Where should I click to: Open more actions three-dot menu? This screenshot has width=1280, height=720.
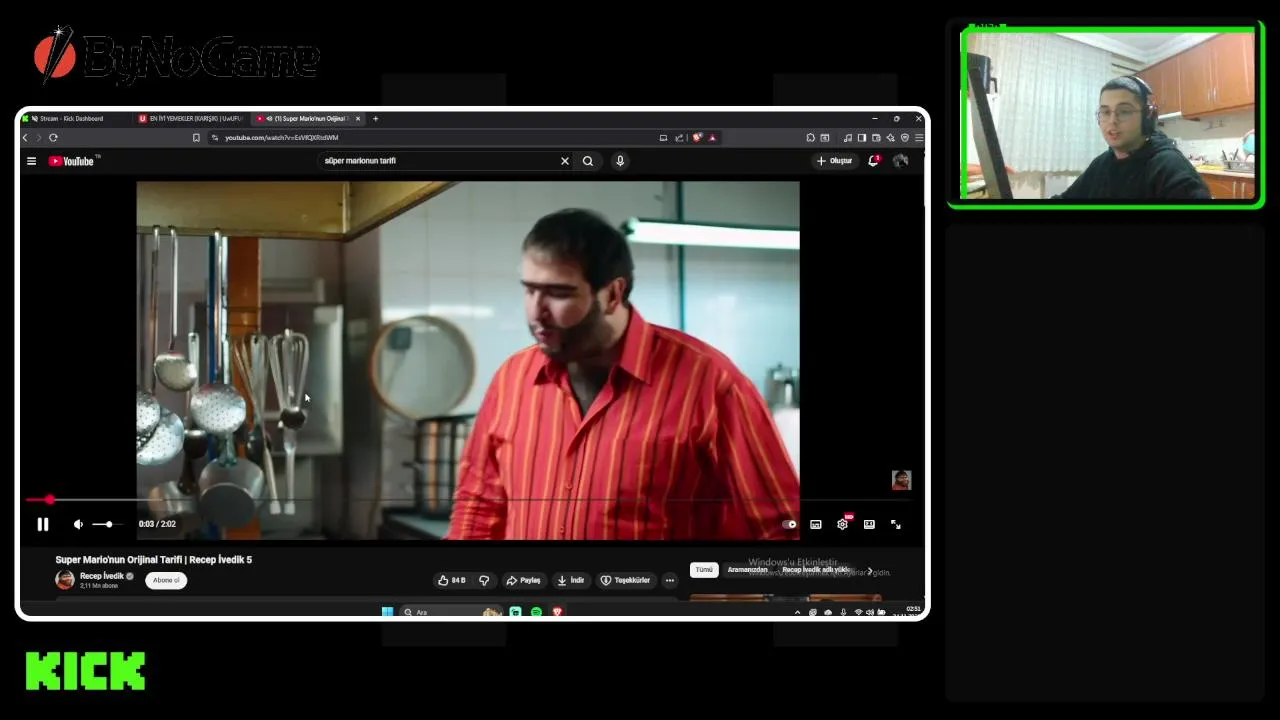[x=670, y=580]
